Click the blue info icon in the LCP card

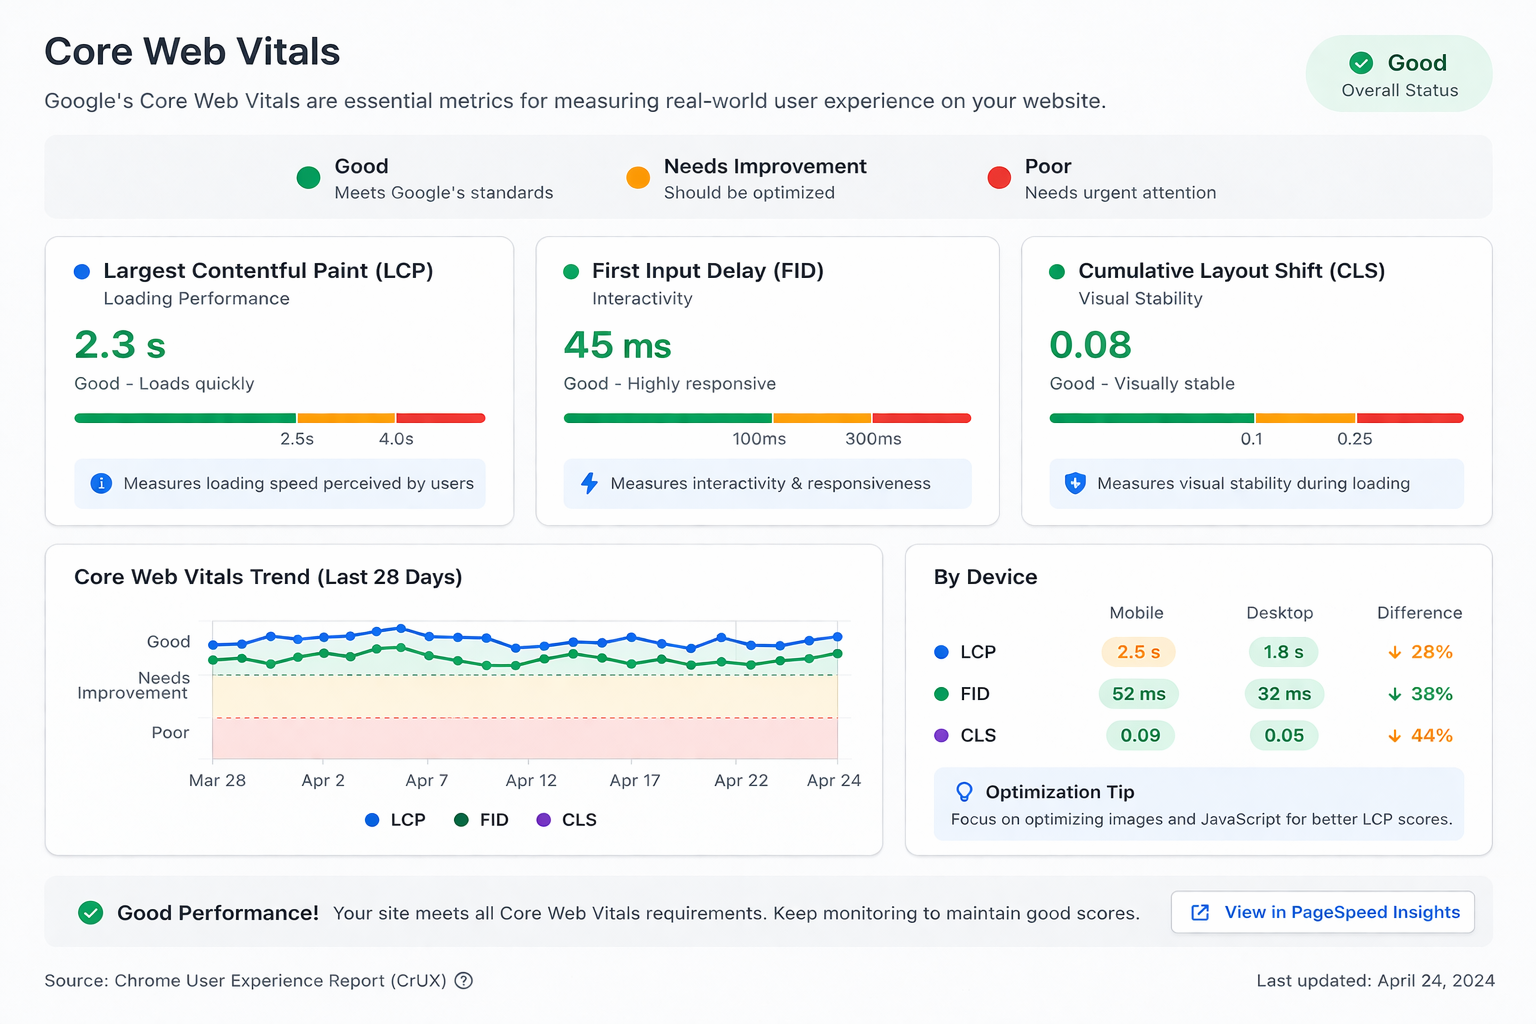(100, 483)
